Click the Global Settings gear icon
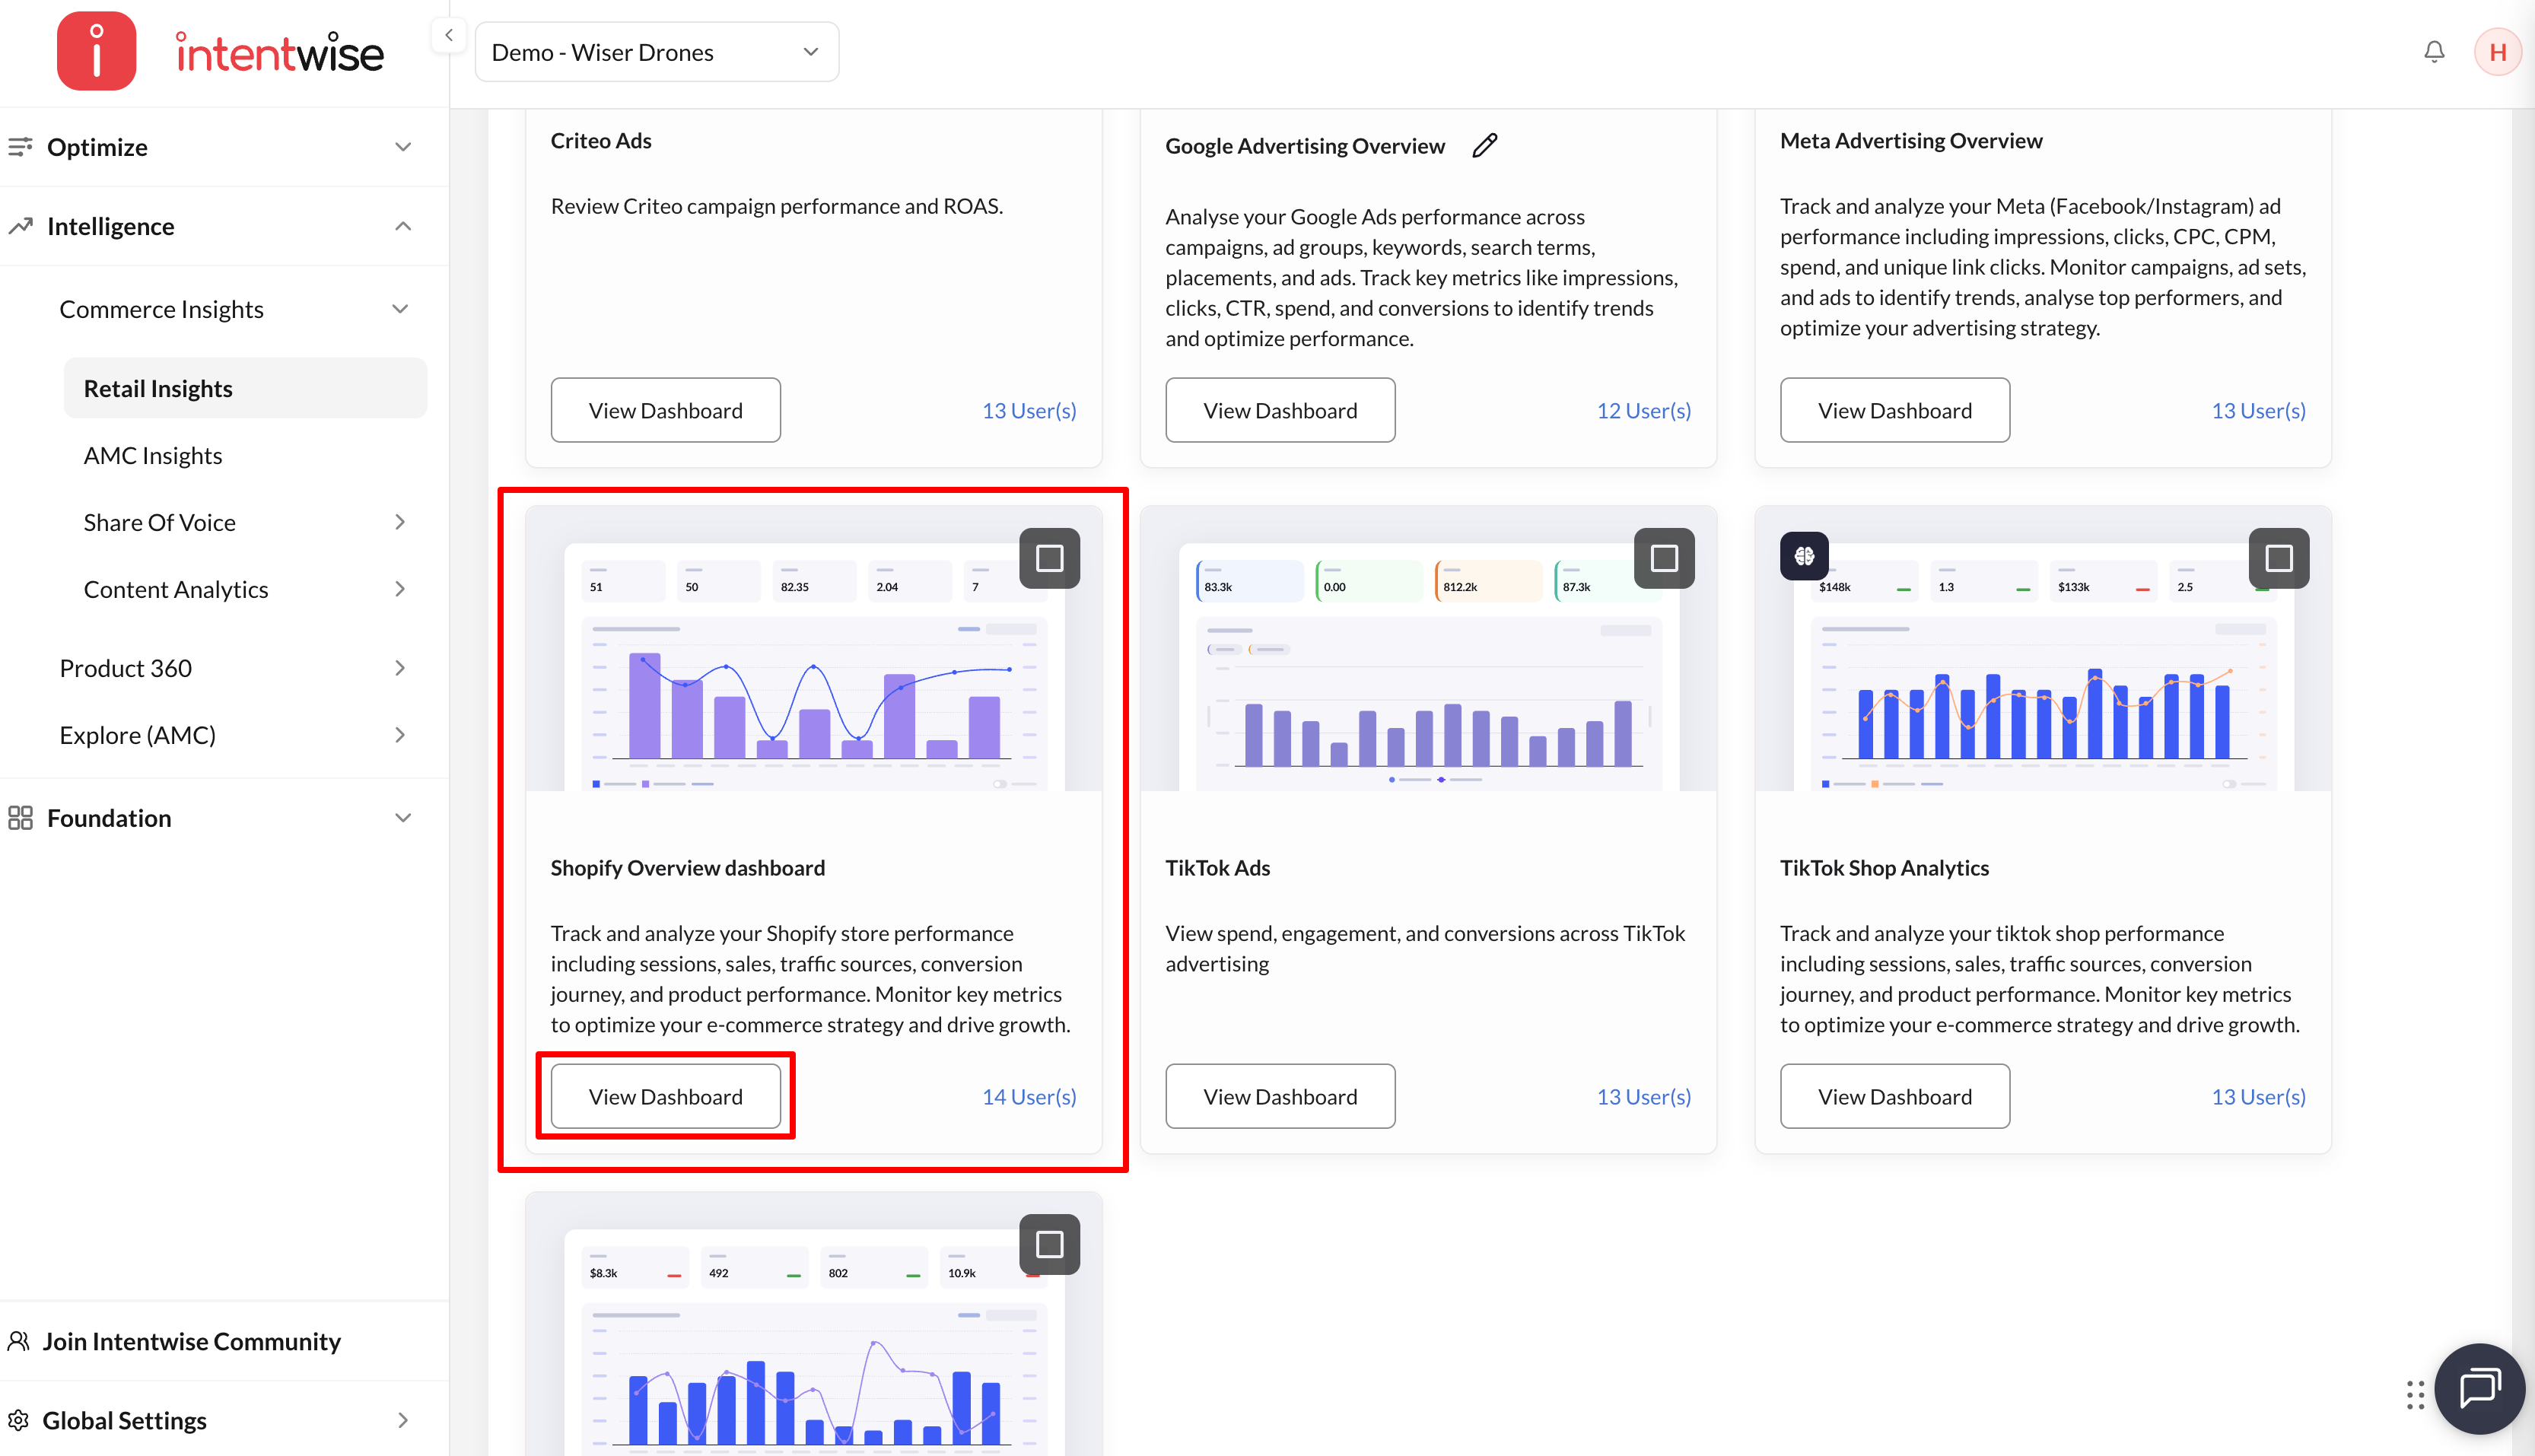This screenshot has width=2535, height=1456. pyautogui.click(x=18, y=1420)
